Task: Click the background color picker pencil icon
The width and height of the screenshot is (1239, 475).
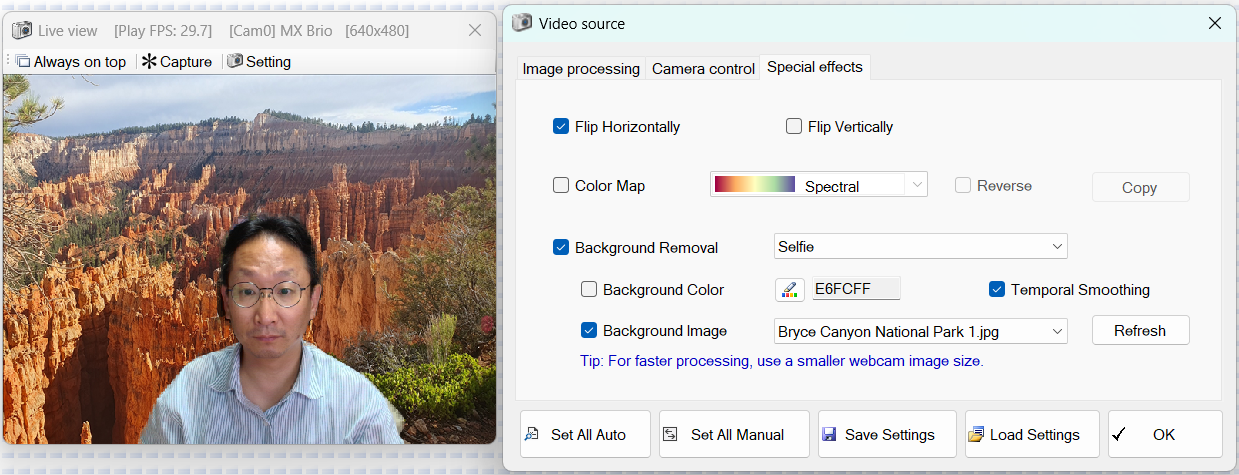Action: (x=790, y=290)
